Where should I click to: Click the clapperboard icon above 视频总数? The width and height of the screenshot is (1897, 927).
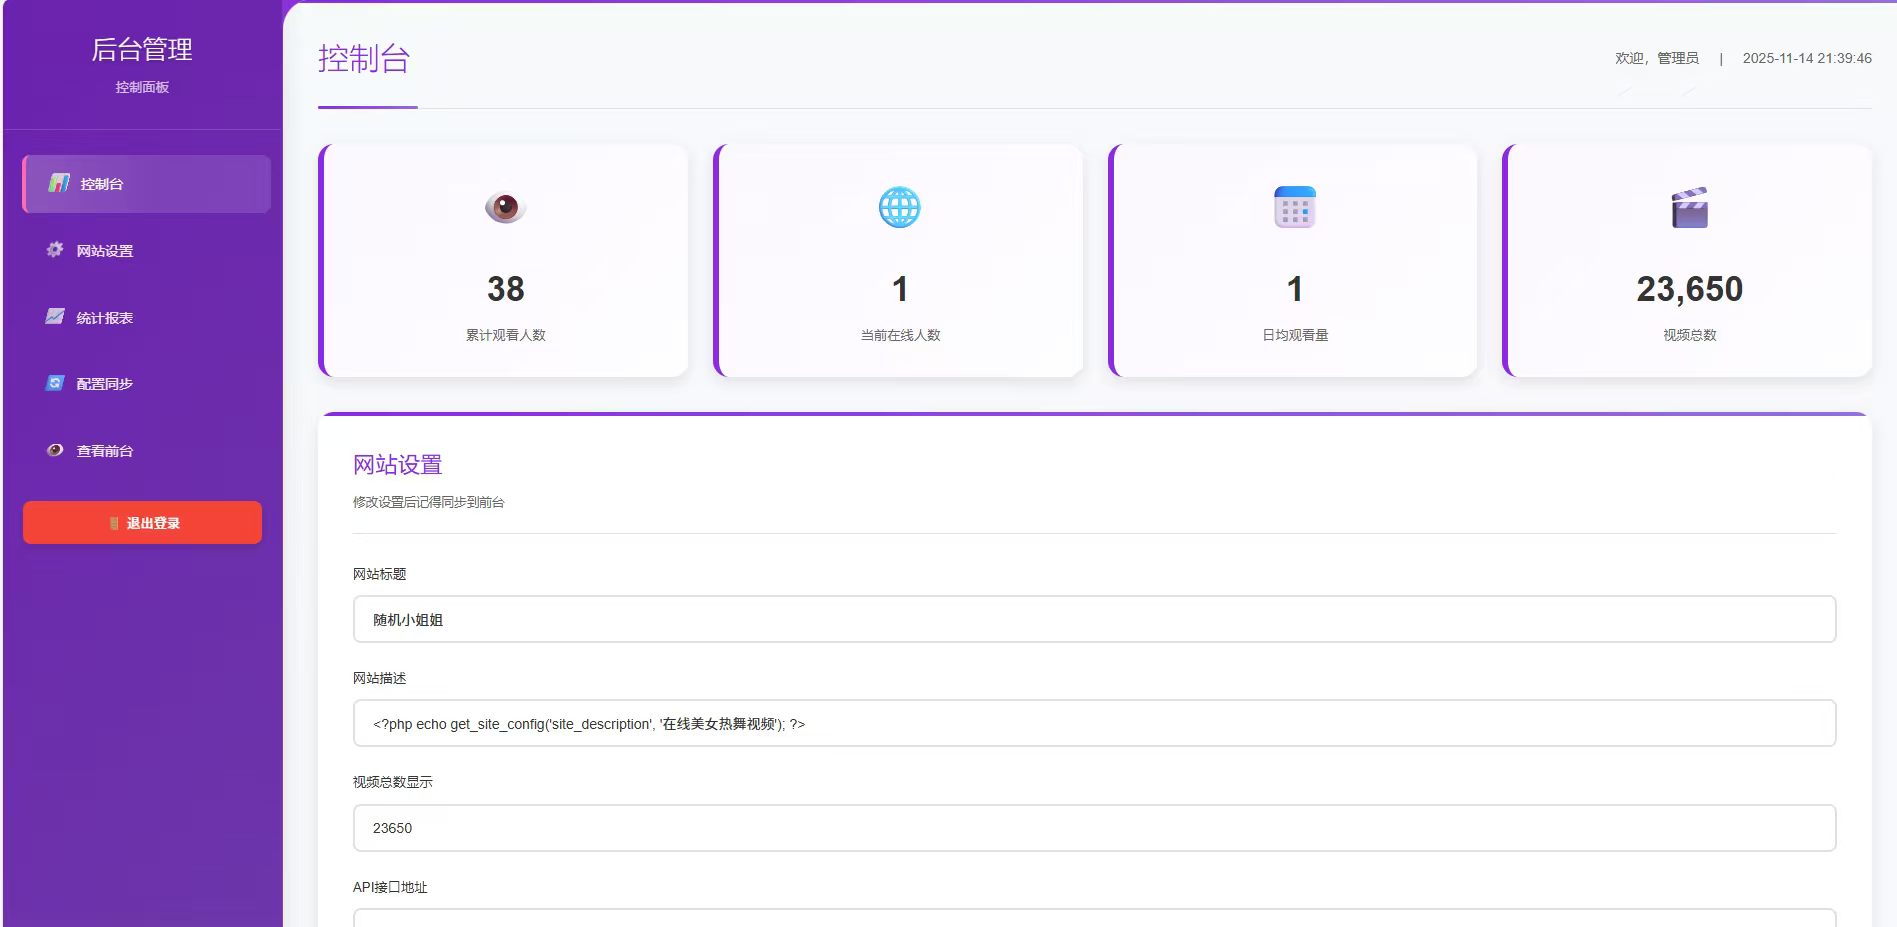click(1689, 208)
